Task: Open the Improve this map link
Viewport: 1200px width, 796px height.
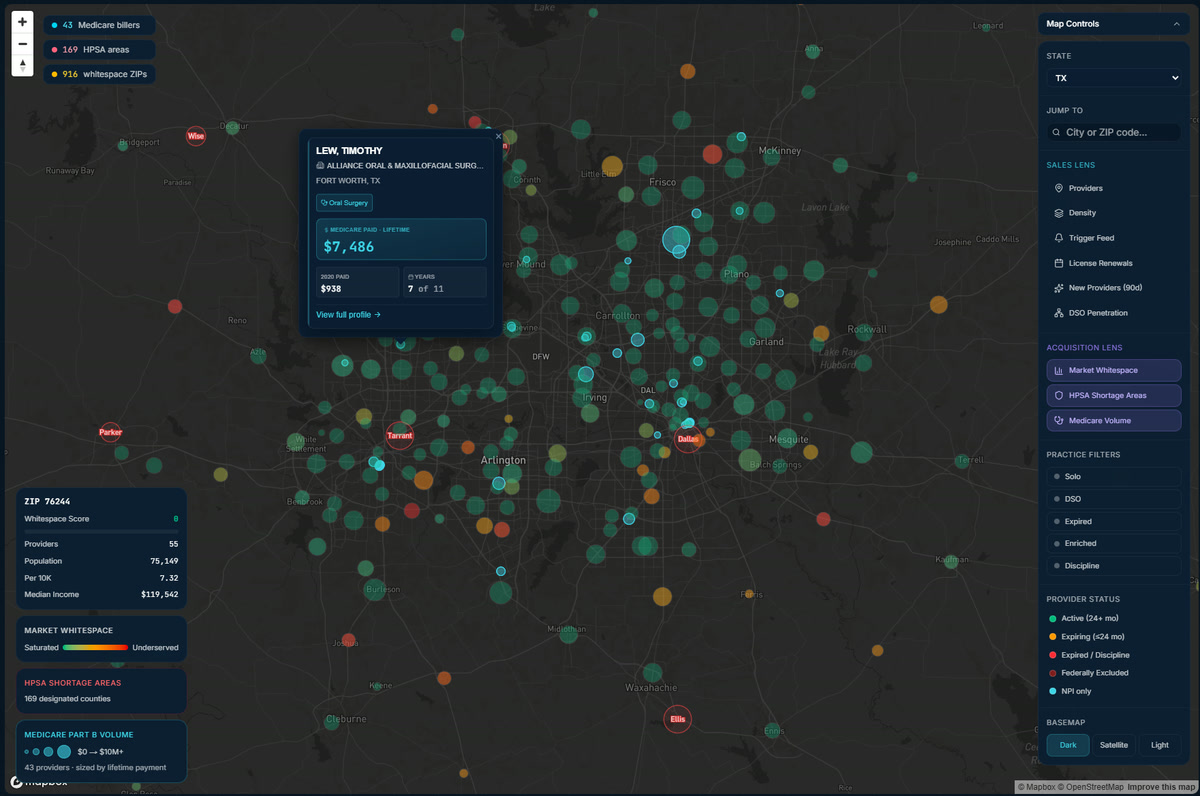Action: 1161,787
